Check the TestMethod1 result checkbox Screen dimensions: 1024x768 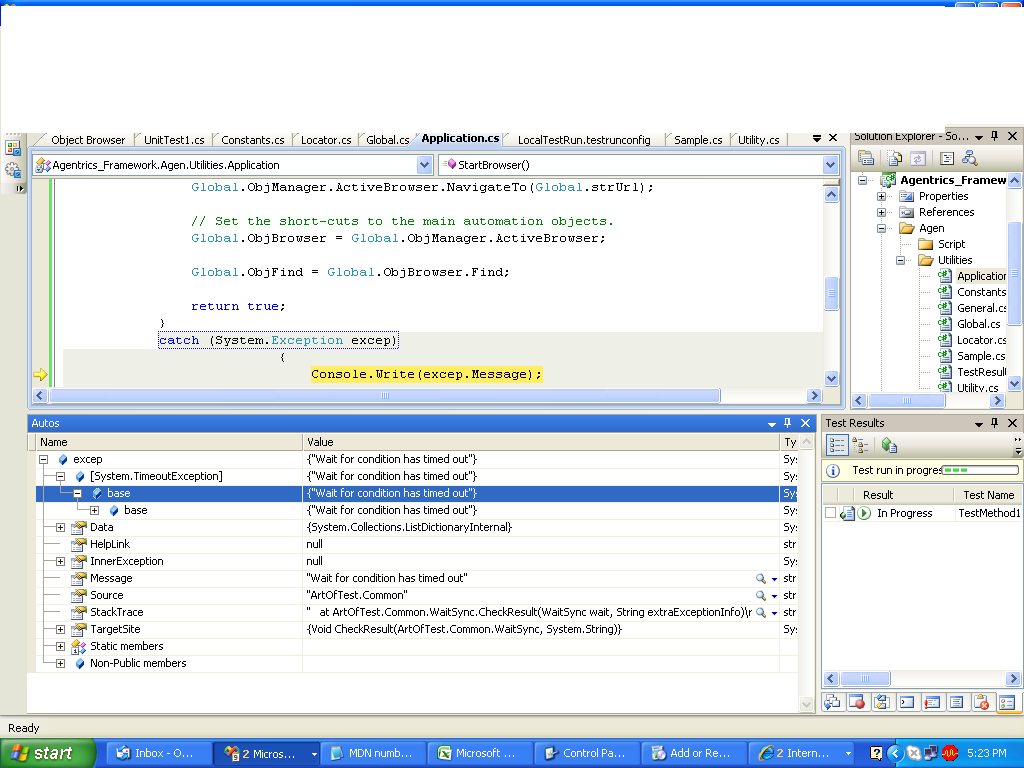click(x=830, y=513)
